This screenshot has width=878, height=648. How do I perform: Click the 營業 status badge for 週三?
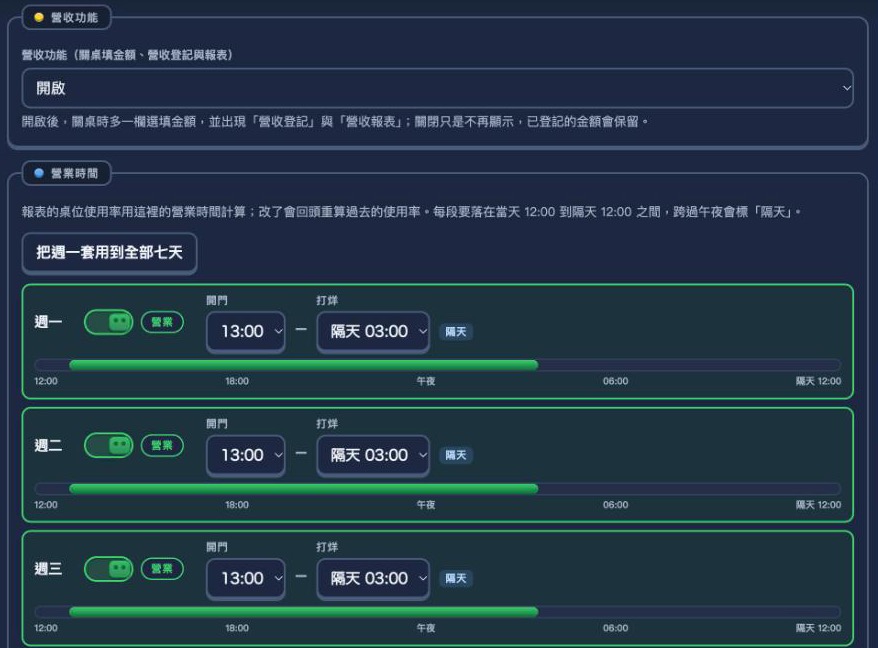(x=162, y=569)
